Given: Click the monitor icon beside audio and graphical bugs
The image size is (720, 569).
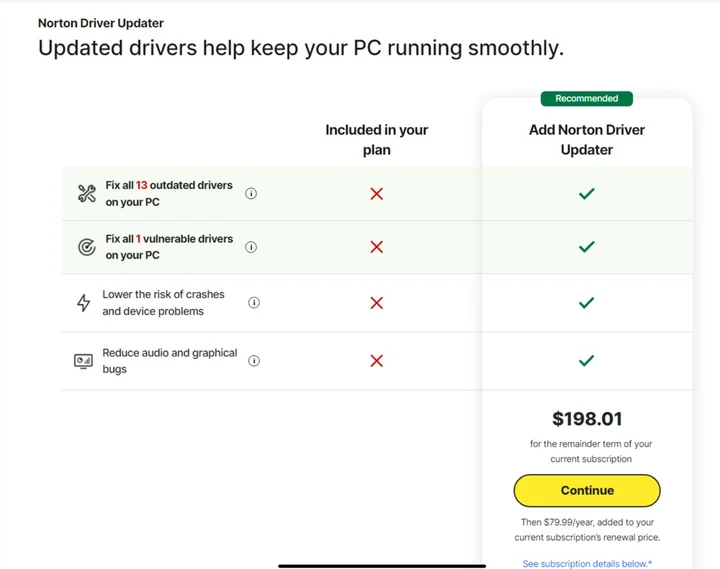Looking at the screenshot, I should point(84,361).
